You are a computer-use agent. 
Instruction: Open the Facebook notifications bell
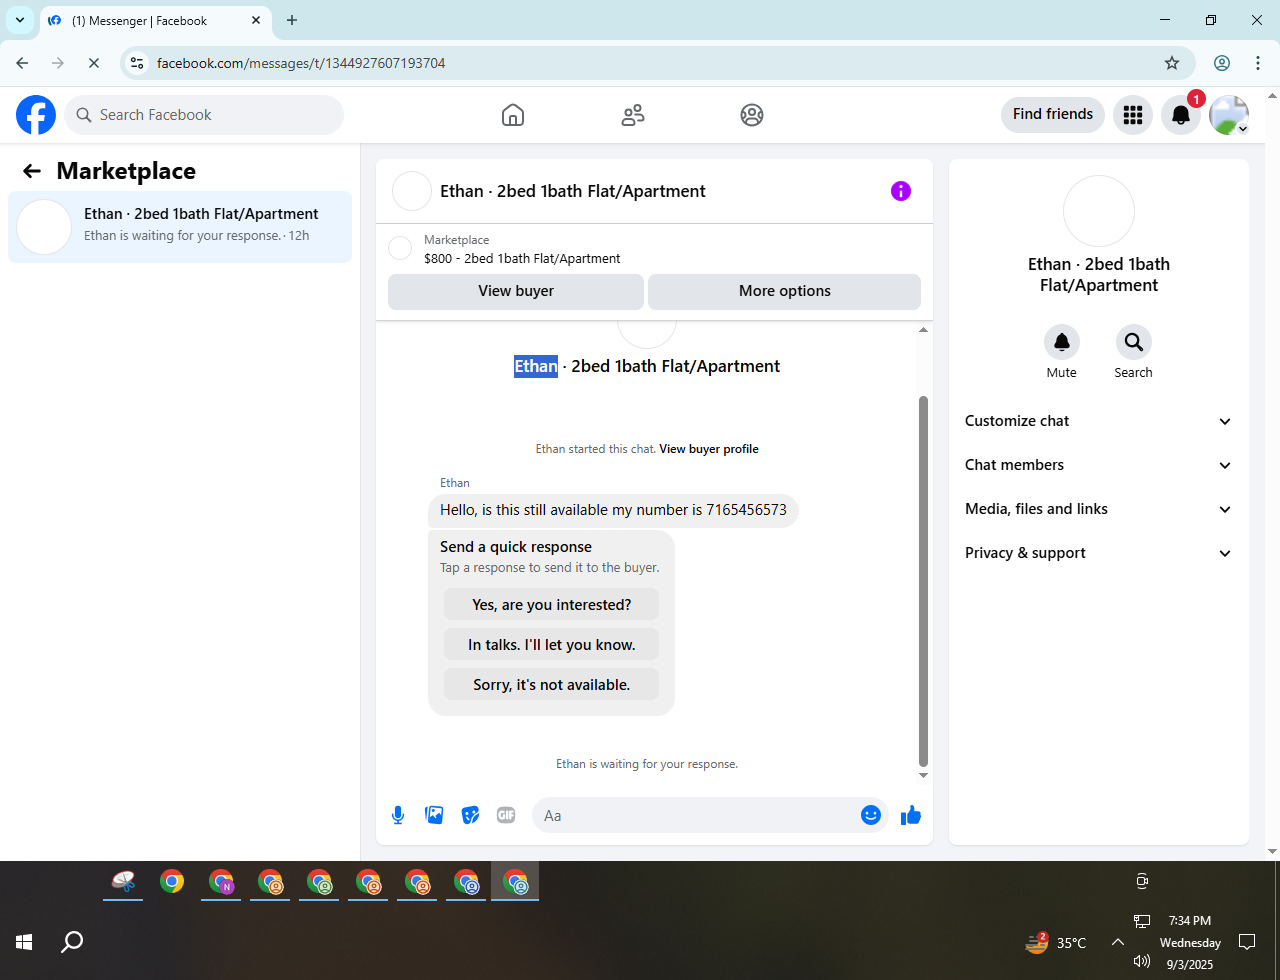1181,115
